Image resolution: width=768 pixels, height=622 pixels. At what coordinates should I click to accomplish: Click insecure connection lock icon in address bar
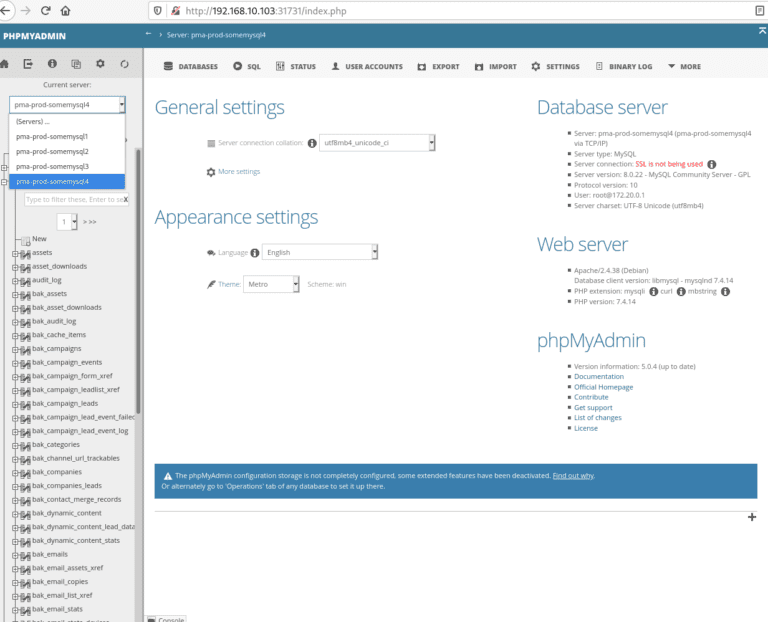[x=175, y=10]
